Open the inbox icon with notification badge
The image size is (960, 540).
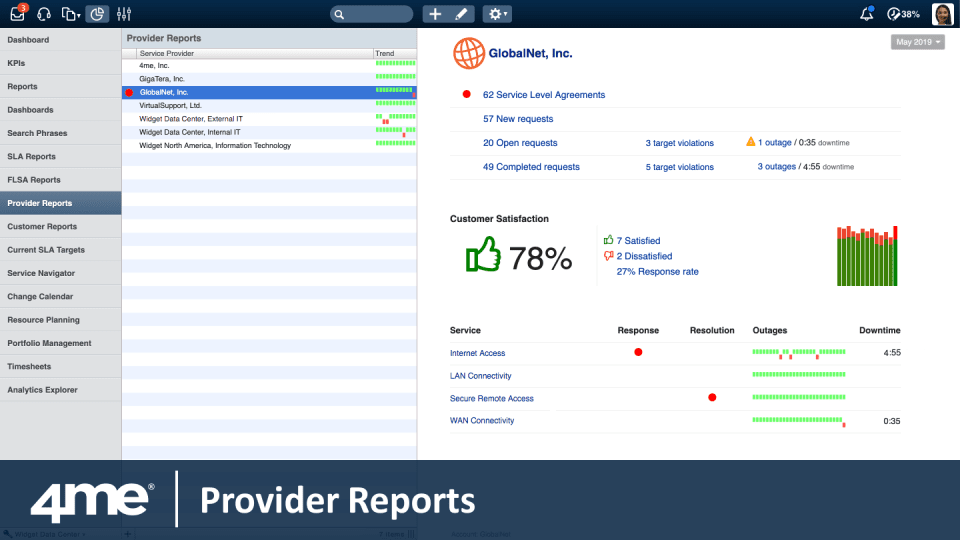[17, 14]
